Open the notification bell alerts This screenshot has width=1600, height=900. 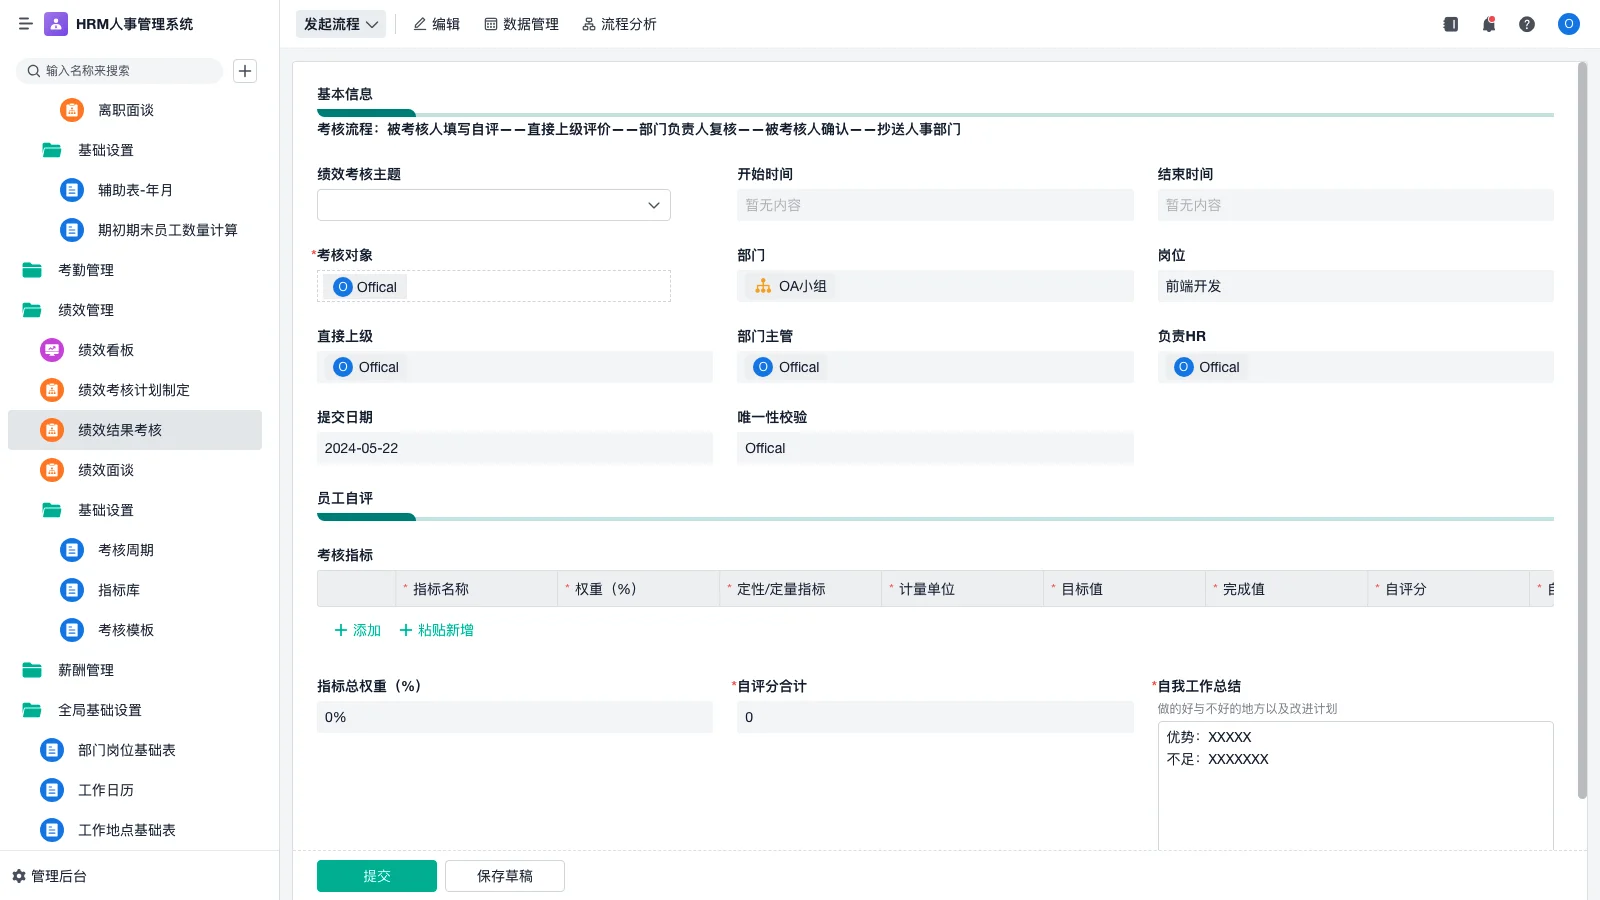(x=1488, y=24)
